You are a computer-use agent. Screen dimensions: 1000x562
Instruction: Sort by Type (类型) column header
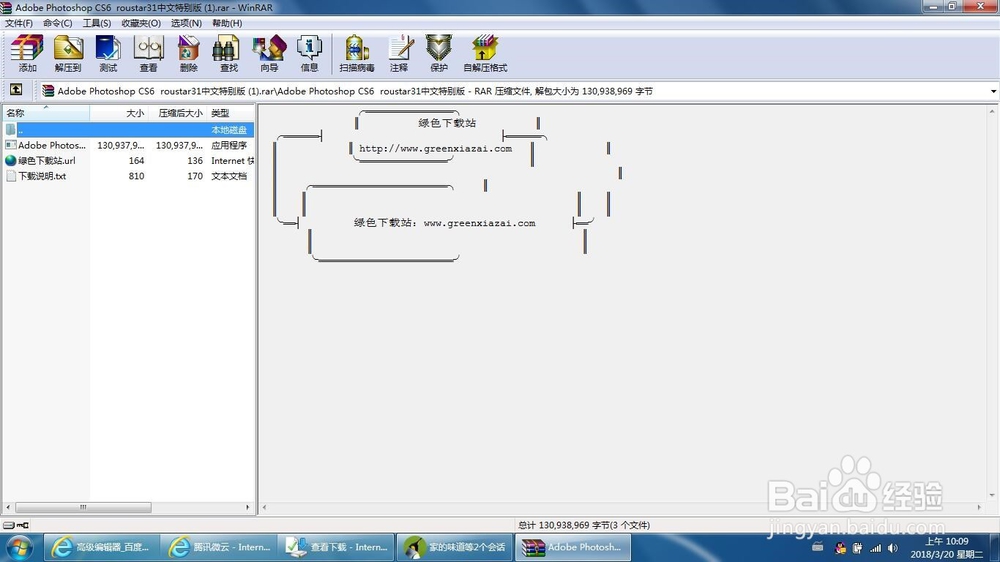click(231, 113)
